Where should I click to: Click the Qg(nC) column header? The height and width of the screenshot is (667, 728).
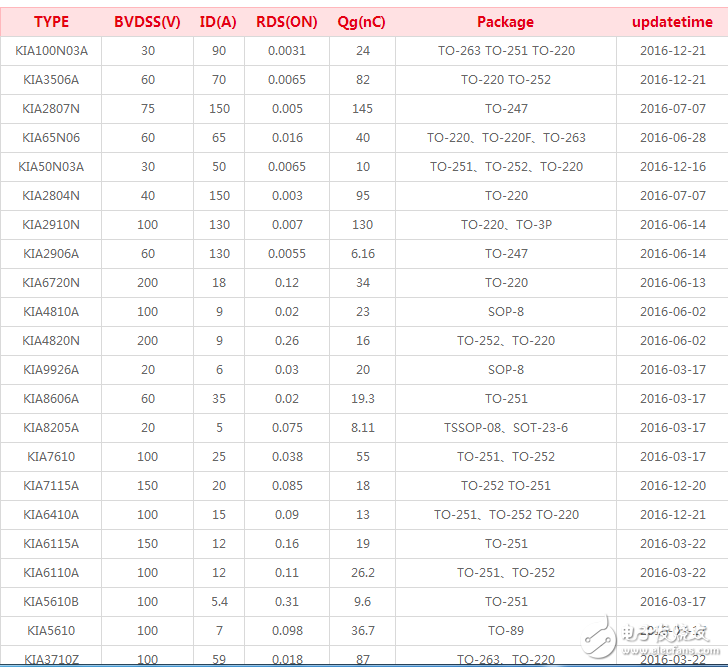pos(362,22)
